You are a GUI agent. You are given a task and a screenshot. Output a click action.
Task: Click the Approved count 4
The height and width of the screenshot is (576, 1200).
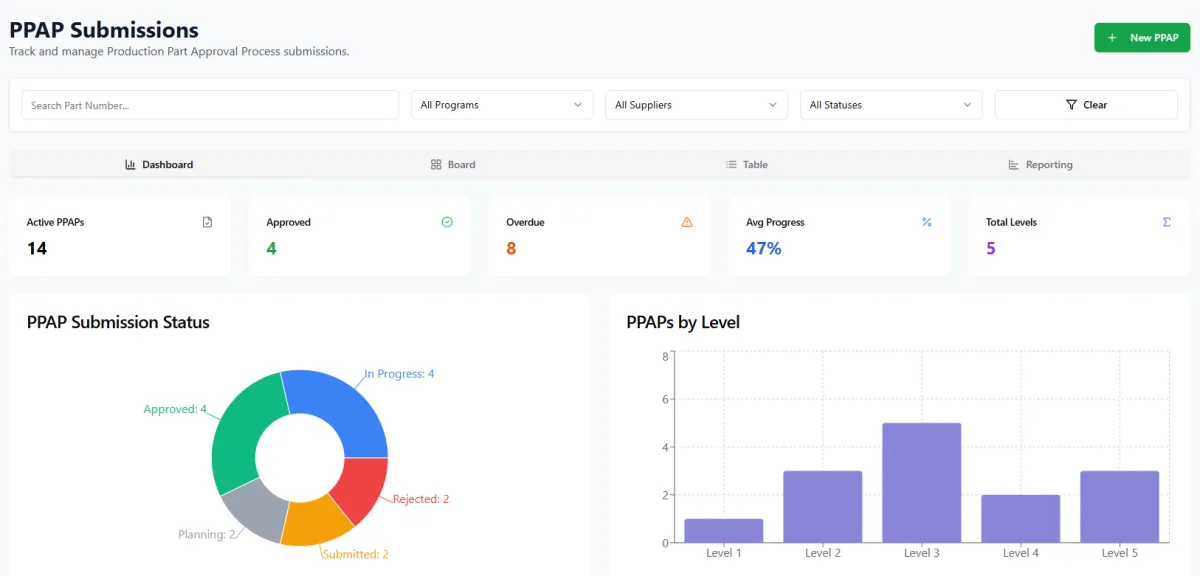point(271,248)
